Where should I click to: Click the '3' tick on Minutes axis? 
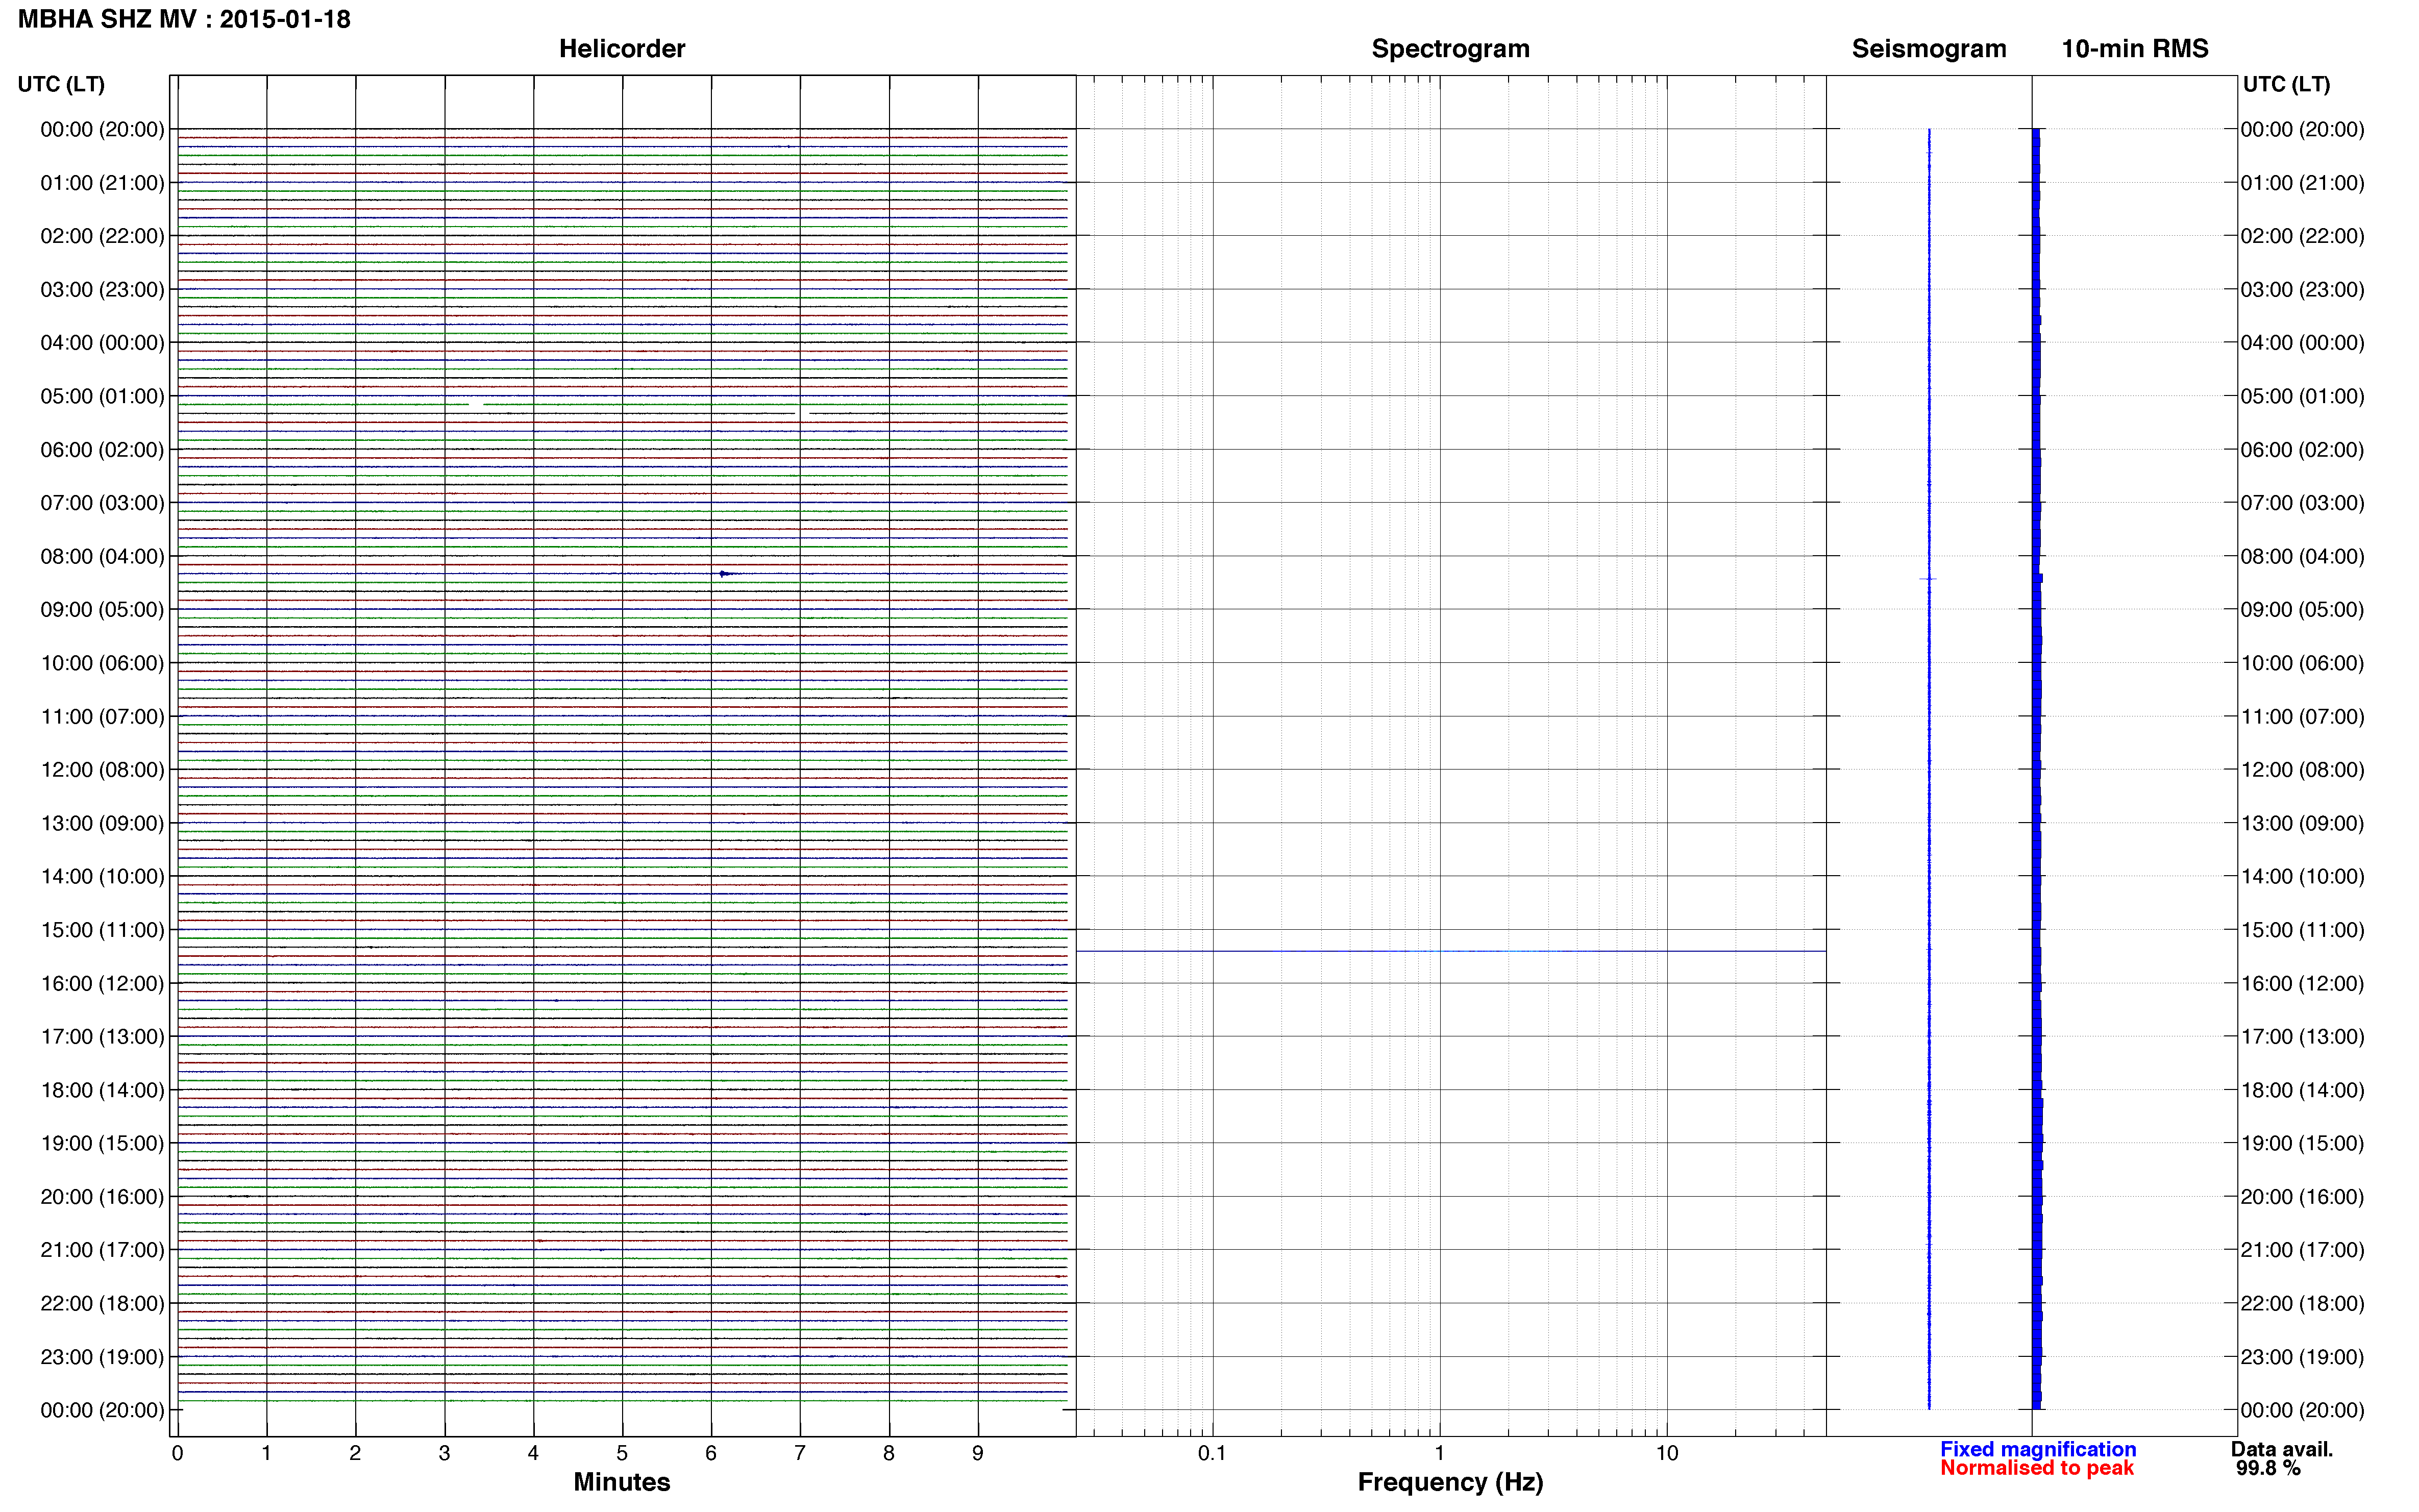(x=444, y=1454)
